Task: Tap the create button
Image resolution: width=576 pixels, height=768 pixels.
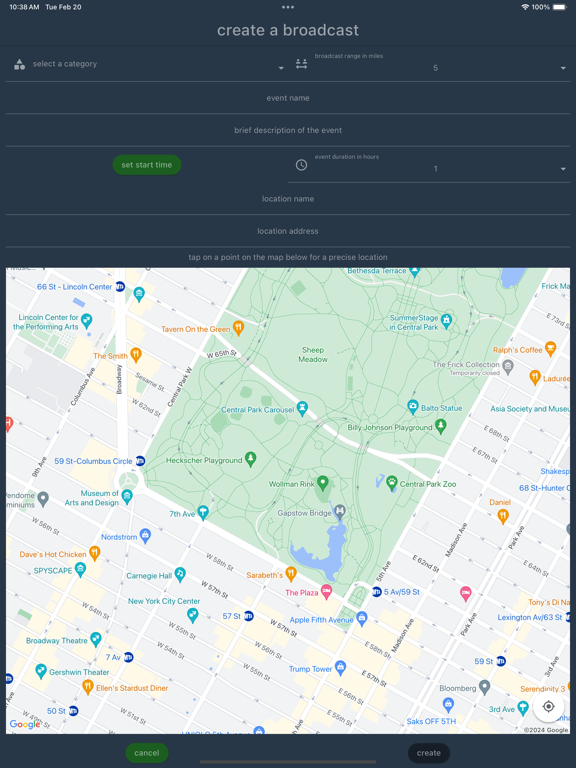Action: click(x=429, y=753)
